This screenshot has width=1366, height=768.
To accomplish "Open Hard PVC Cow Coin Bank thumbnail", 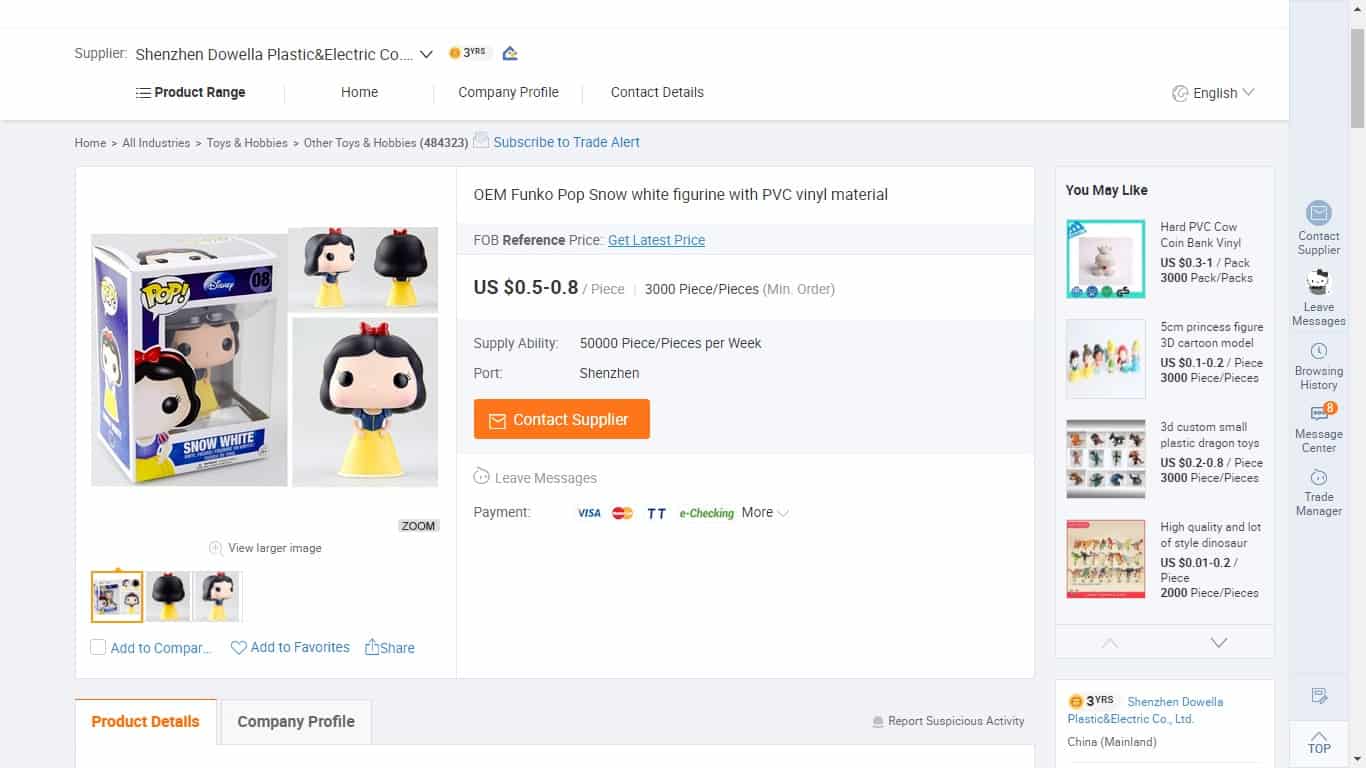I will click(1106, 259).
